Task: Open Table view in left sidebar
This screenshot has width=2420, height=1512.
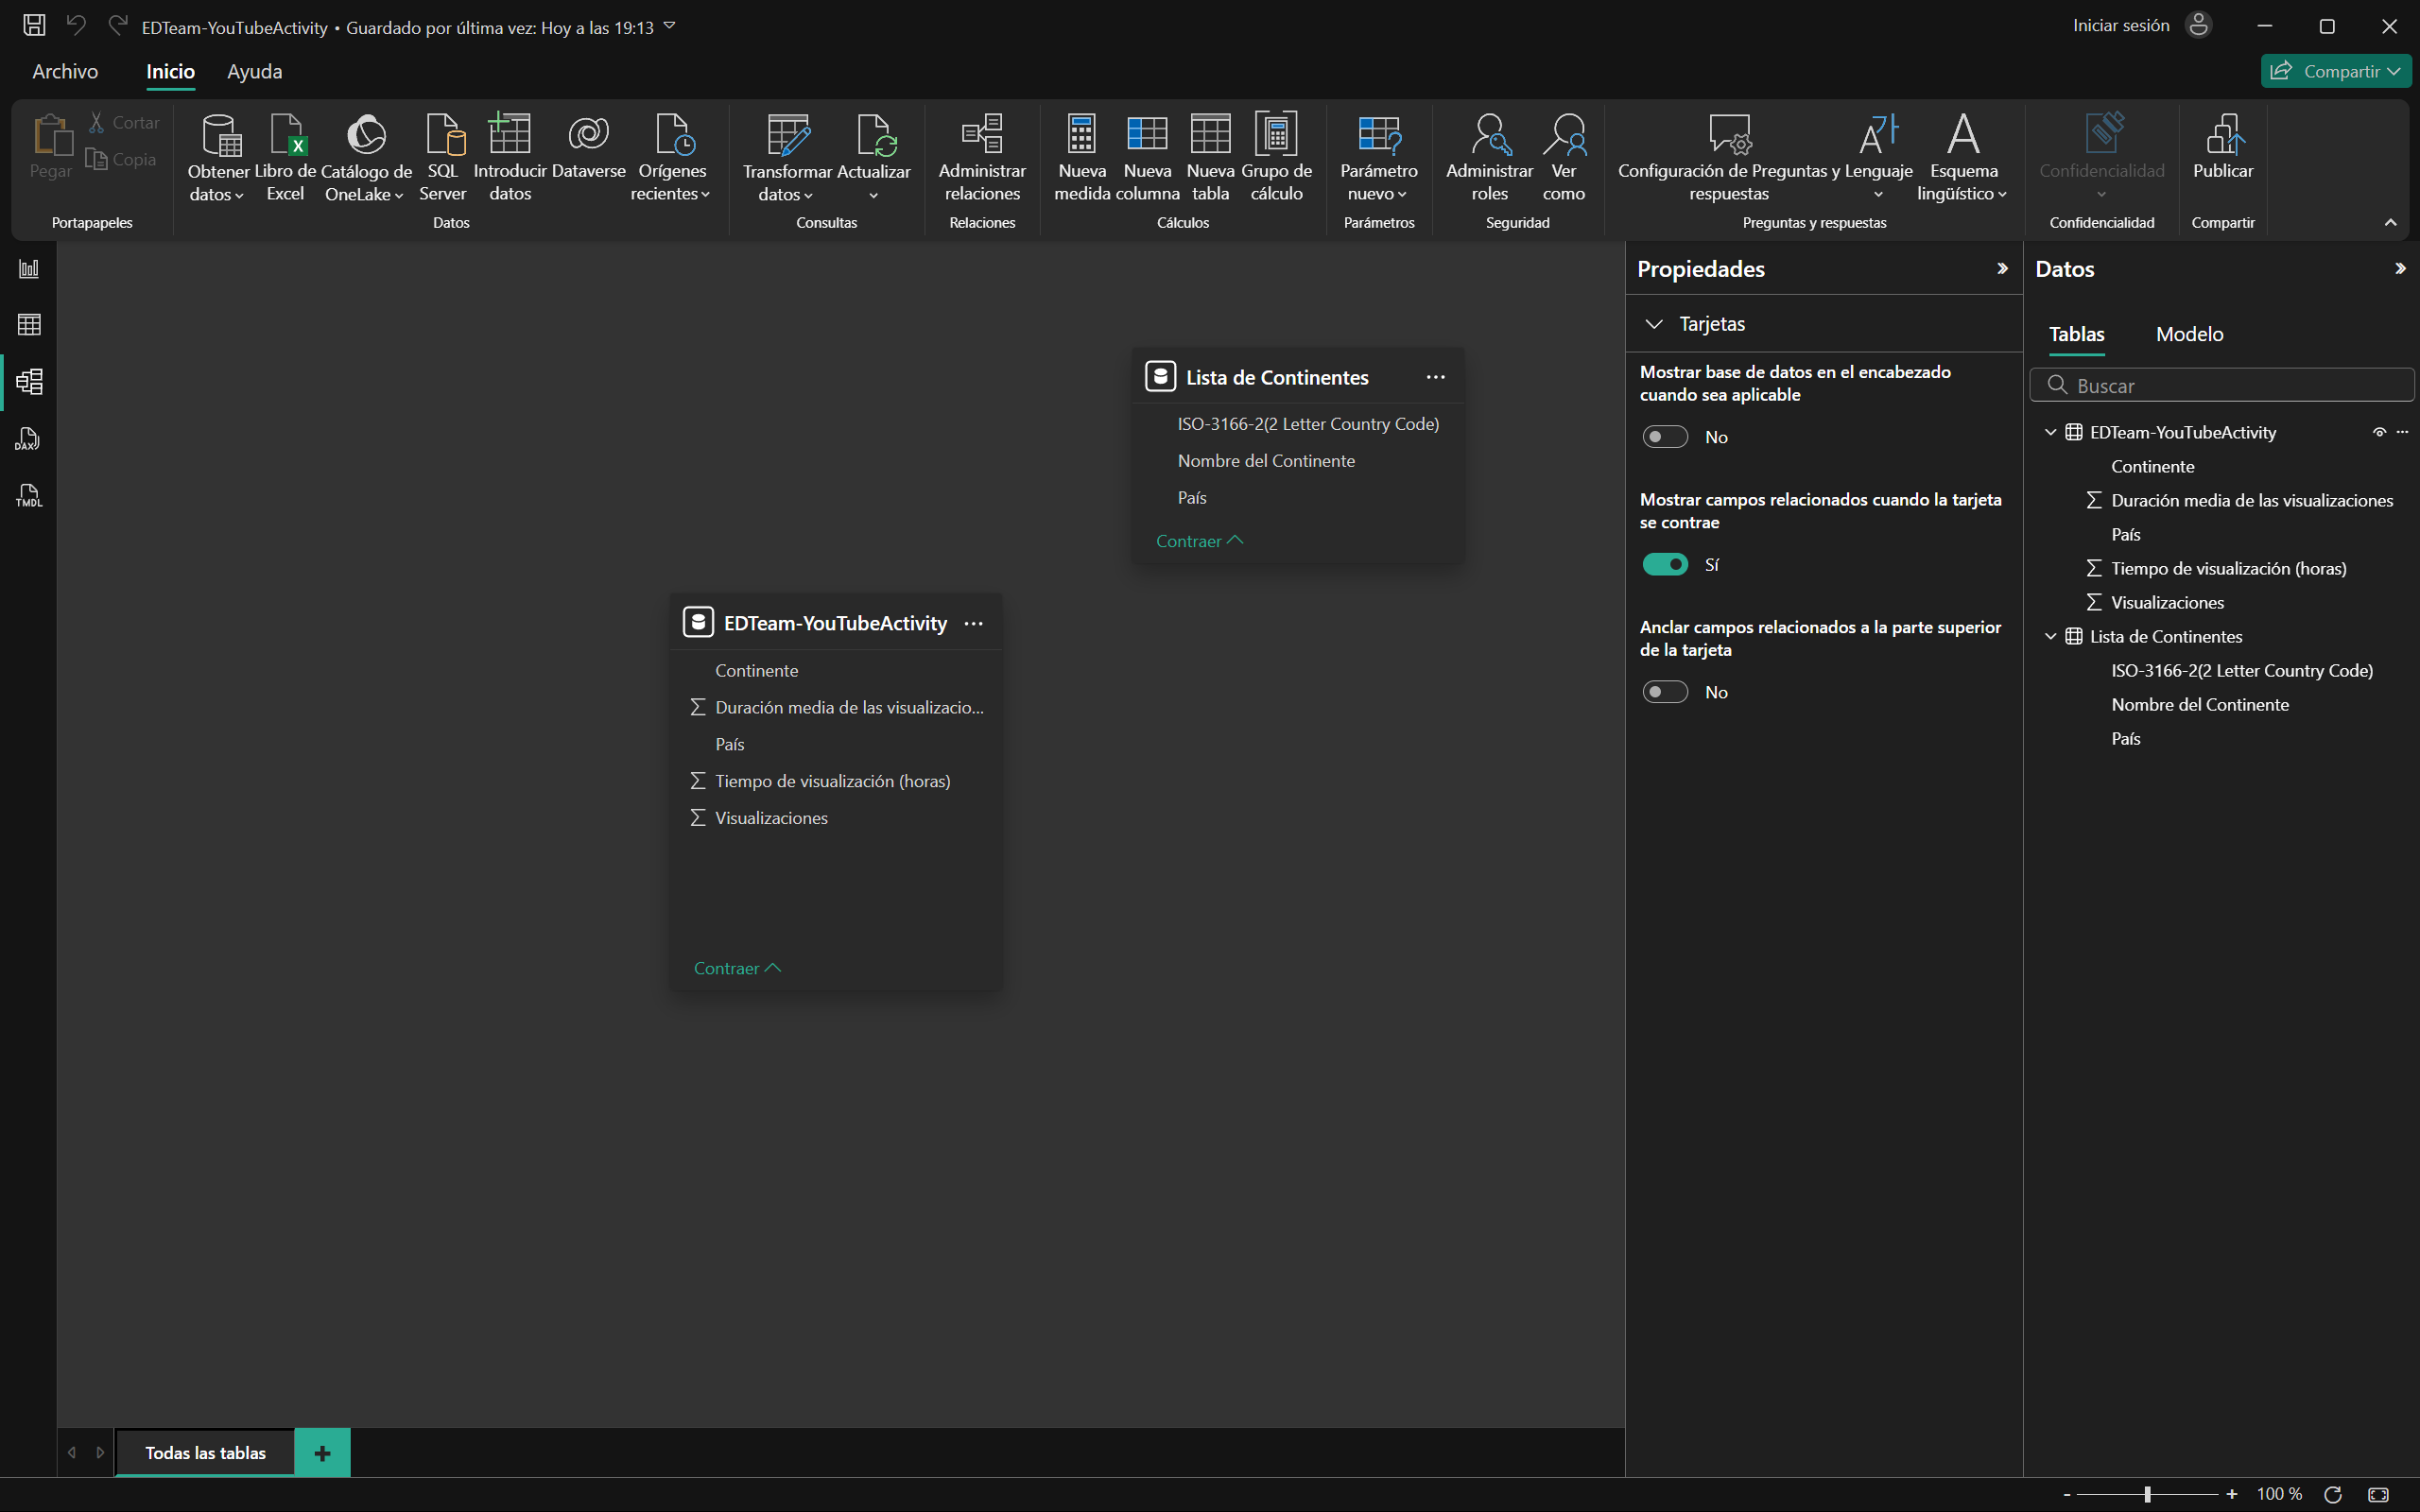Action: (28, 324)
